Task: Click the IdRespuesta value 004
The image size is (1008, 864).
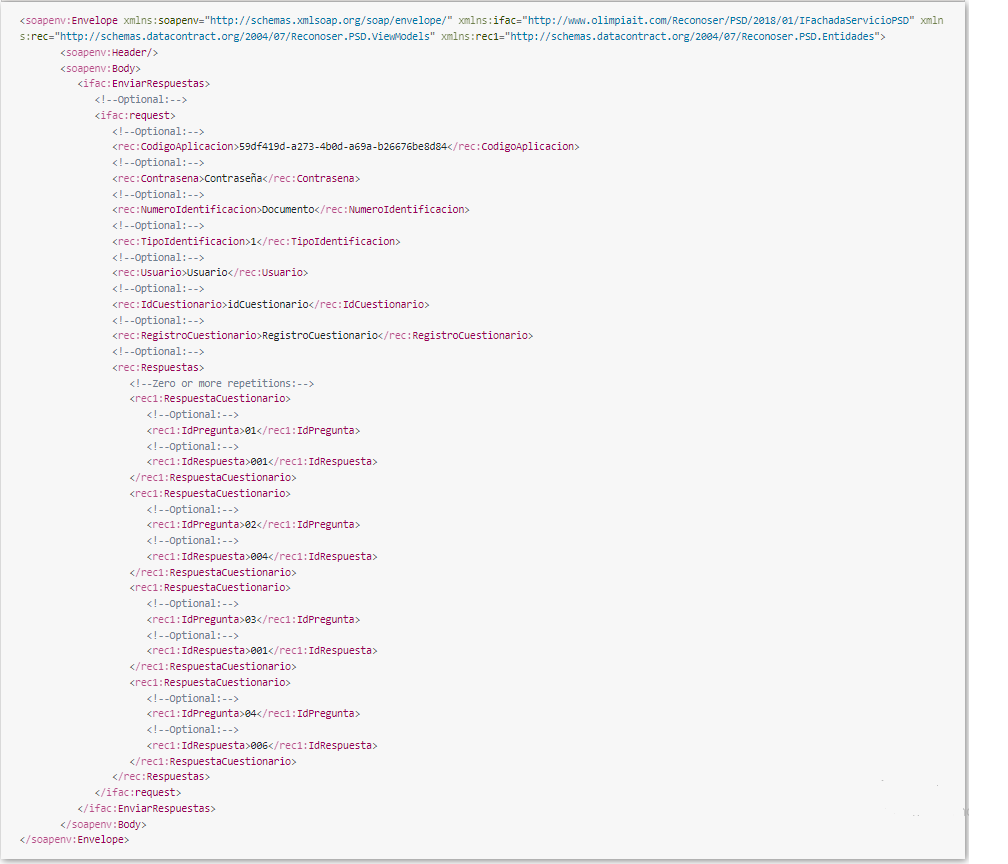Action: [x=256, y=556]
